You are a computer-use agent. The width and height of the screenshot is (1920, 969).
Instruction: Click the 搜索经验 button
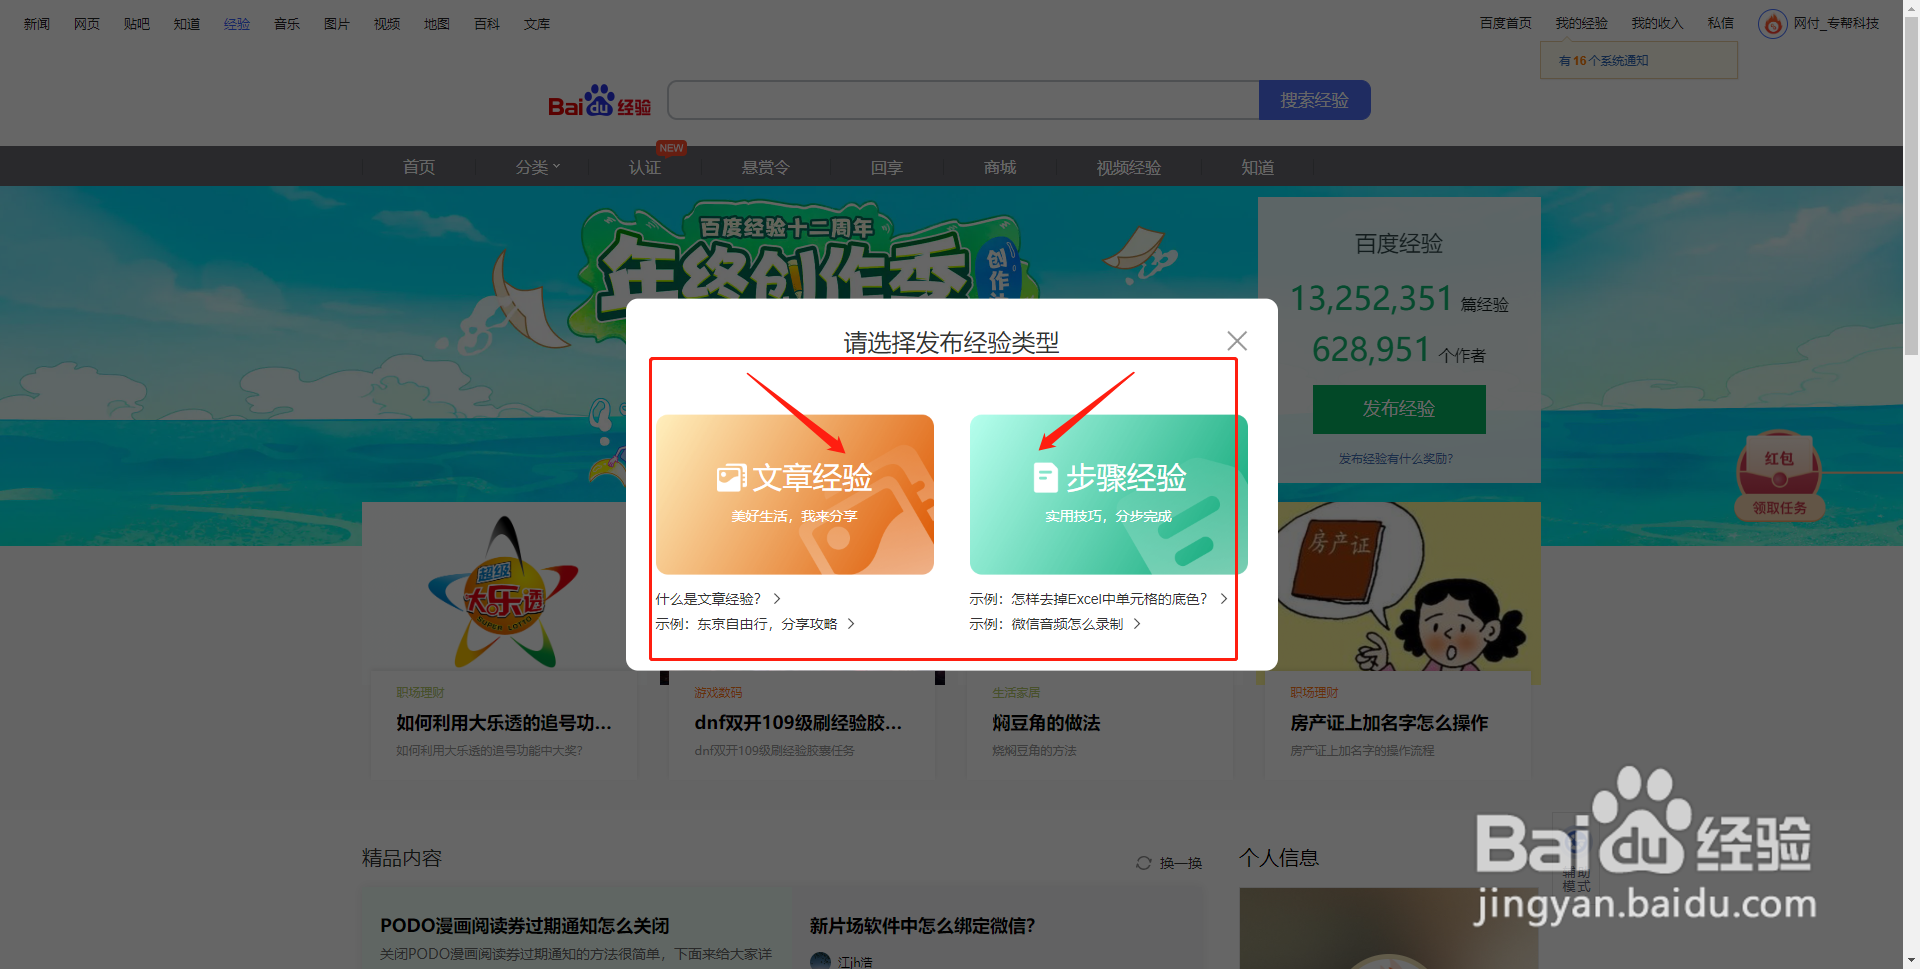click(1314, 100)
